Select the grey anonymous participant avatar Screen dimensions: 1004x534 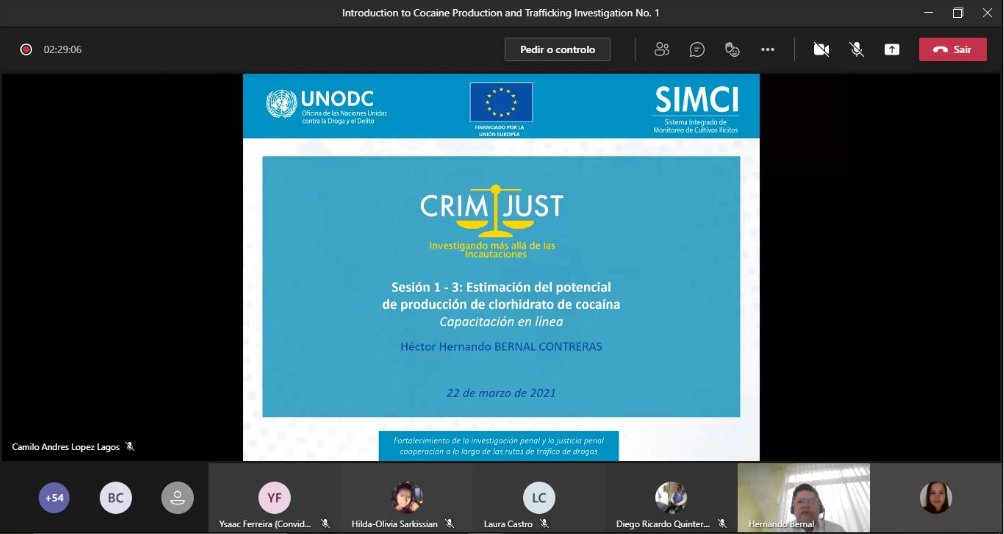[177, 498]
